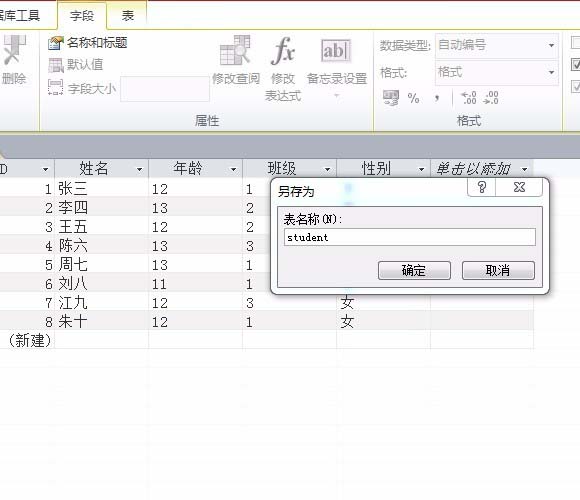Increase decimal places icon
Viewport: 580px width, 500px height.
[x=469, y=98]
